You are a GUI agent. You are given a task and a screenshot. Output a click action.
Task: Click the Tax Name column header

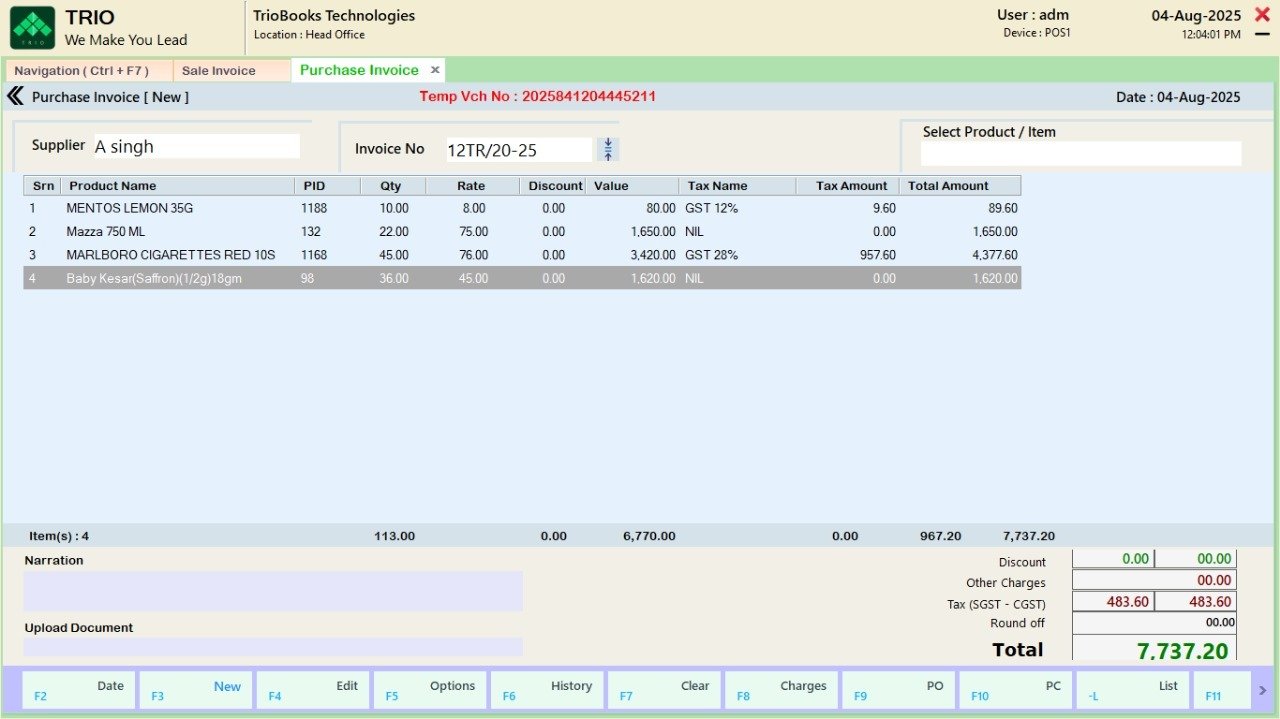coord(717,186)
